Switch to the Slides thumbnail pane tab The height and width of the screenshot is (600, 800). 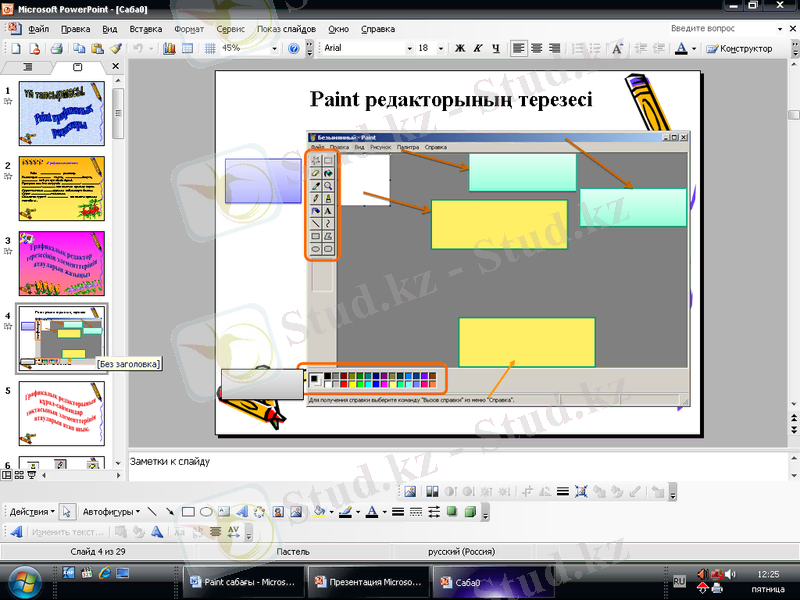click(x=78, y=67)
